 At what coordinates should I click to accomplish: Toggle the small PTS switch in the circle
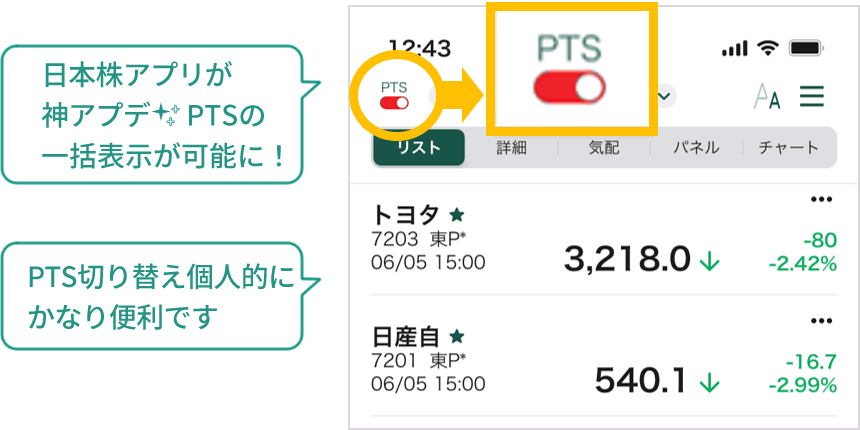click(394, 102)
